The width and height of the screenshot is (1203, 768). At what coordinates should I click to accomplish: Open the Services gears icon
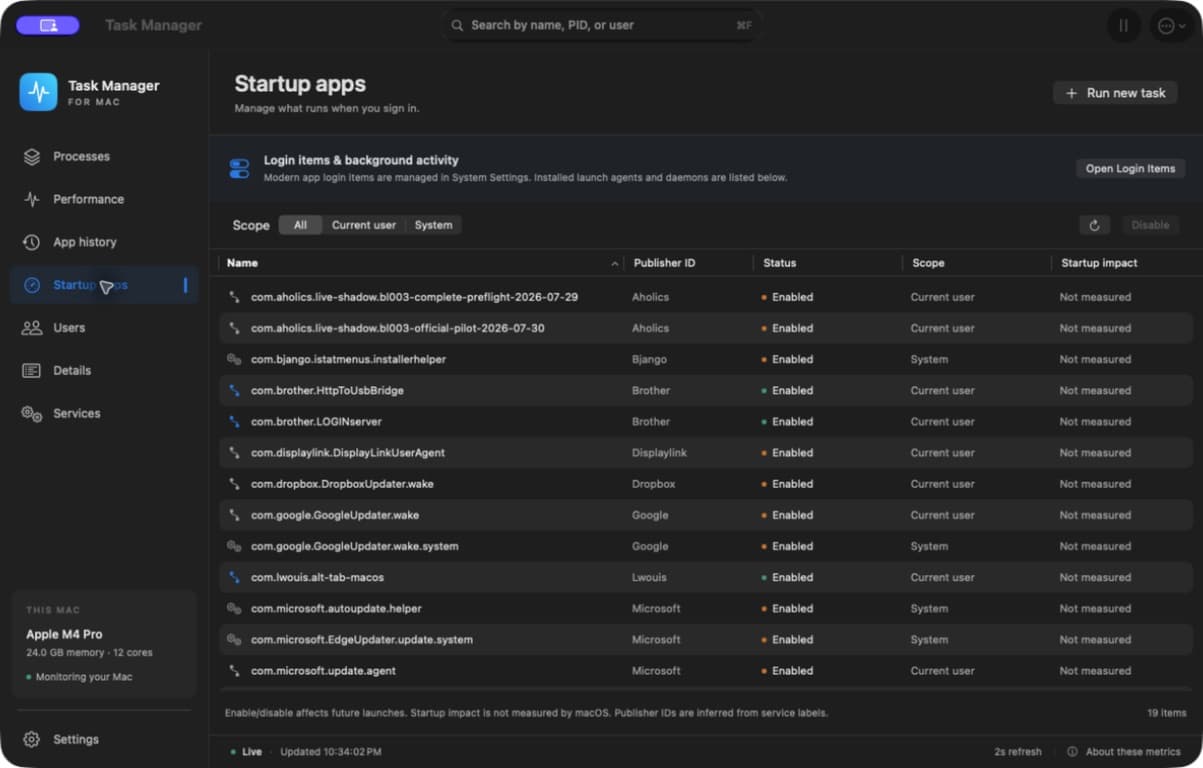[x=32, y=413]
